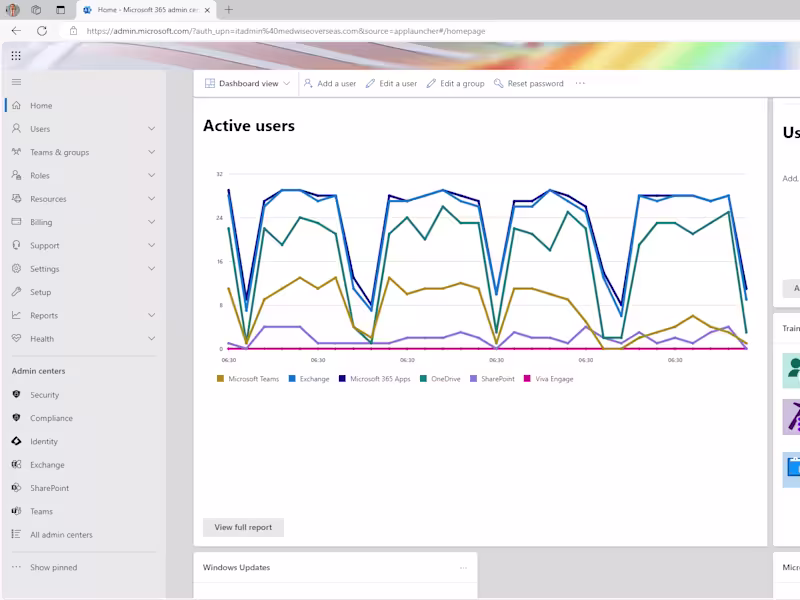This screenshot has width=800, height=600.
Task: Toggle Microsoft Teams series in chart legend
Action: [x=248, y=379]
